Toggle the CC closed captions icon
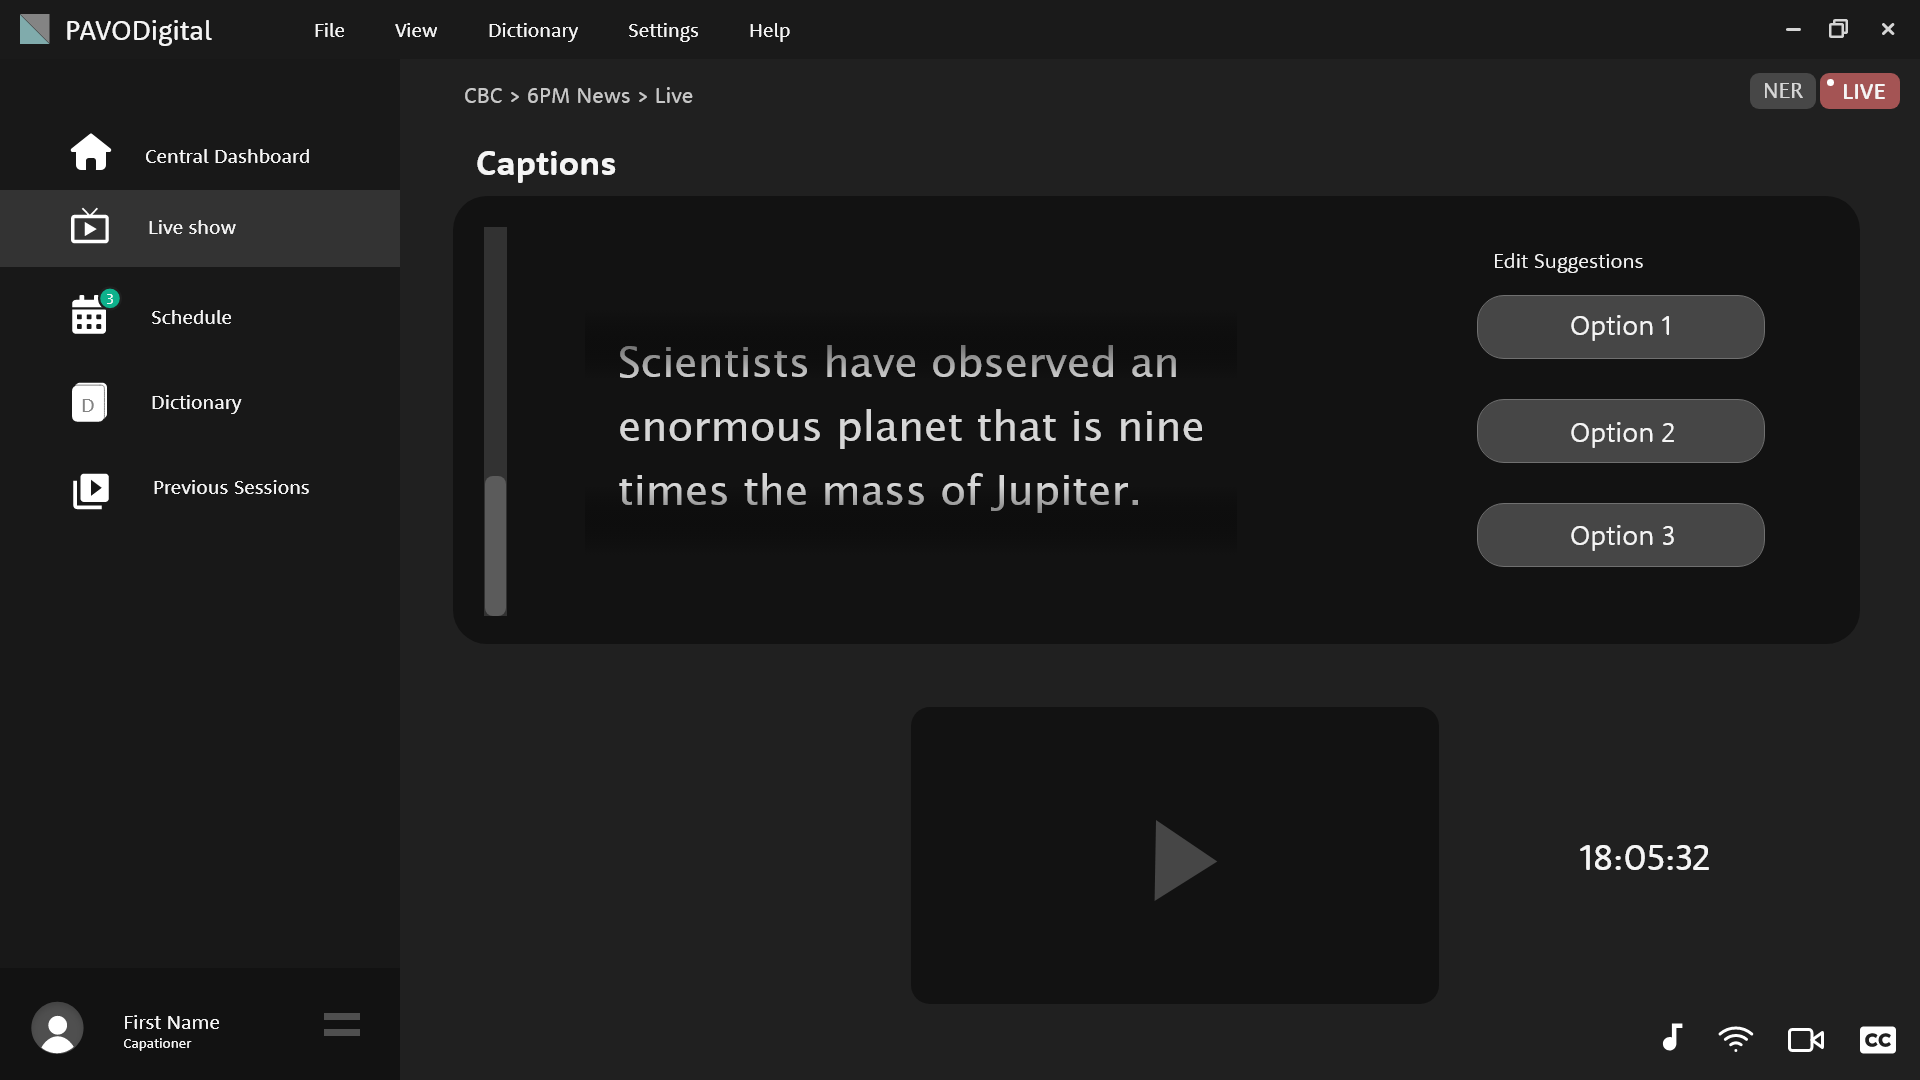1920x1080 pixels. click(x=1877, y=1040)
